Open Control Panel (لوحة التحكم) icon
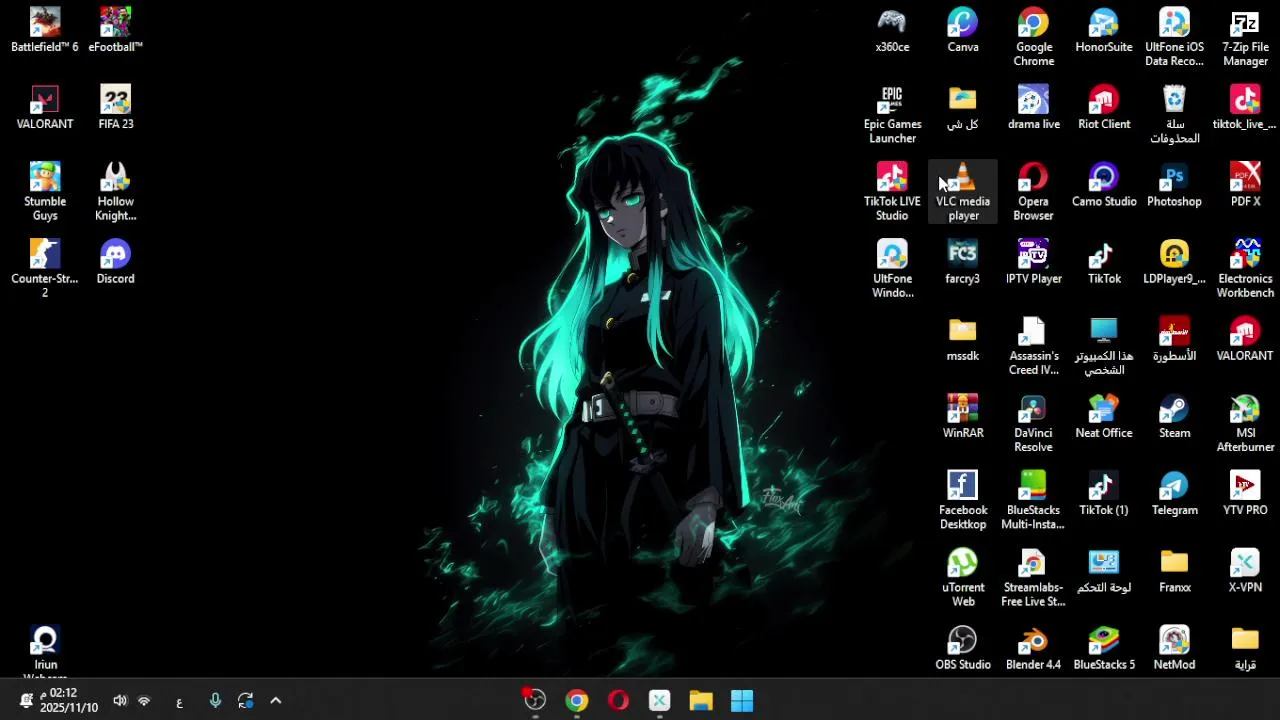1280x720 pixels. tap(1104, 569)
